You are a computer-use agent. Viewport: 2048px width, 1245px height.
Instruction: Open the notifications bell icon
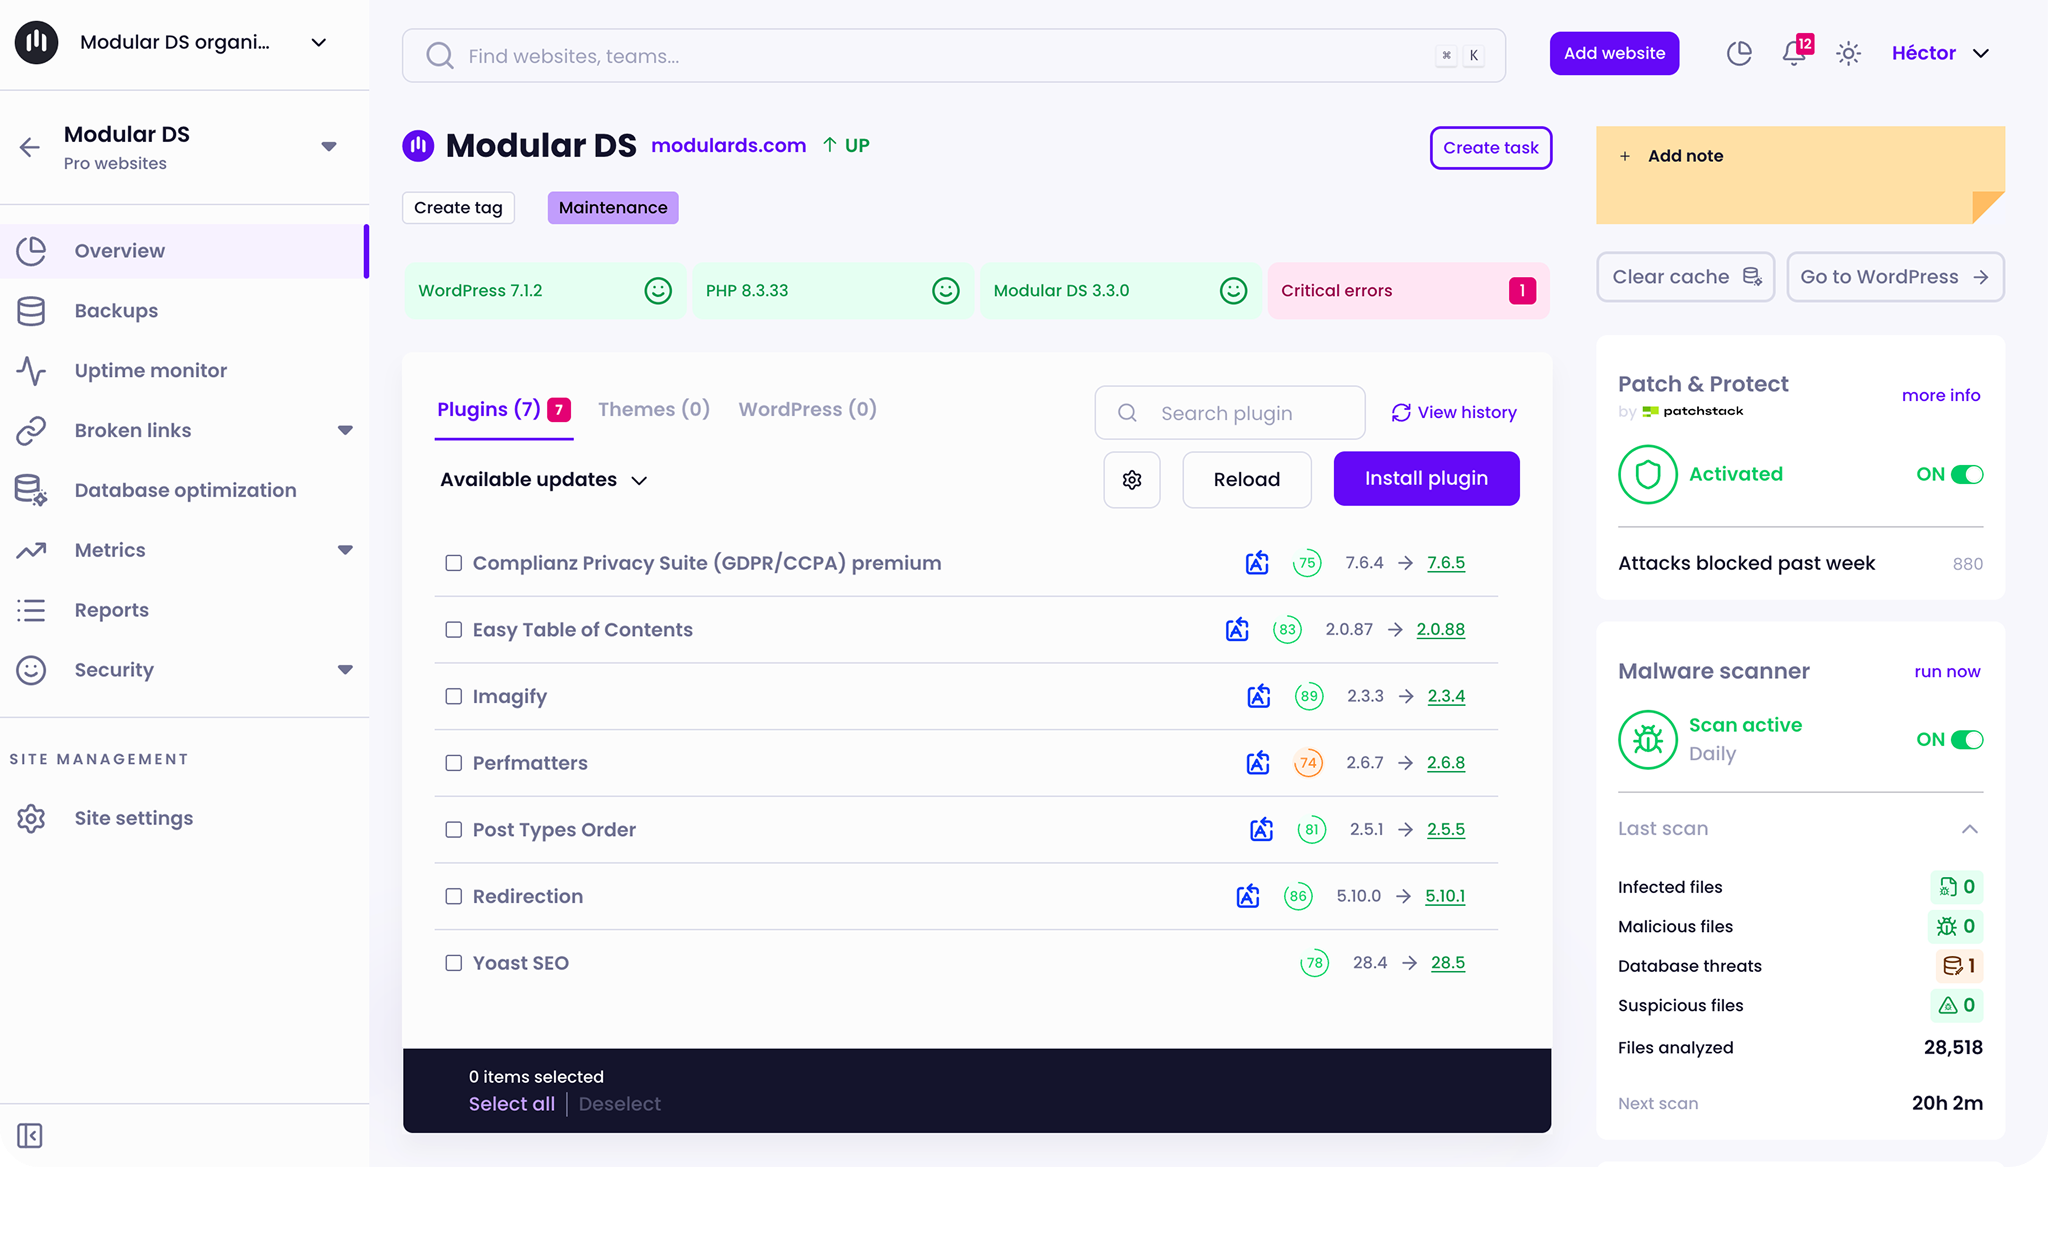(1794, 53)
